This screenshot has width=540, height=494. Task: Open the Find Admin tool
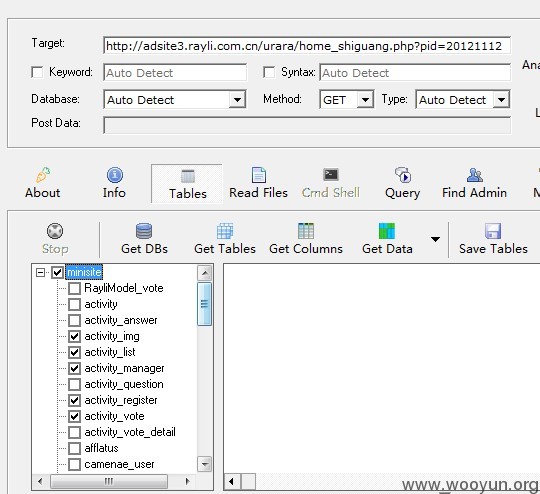[474, 183]
